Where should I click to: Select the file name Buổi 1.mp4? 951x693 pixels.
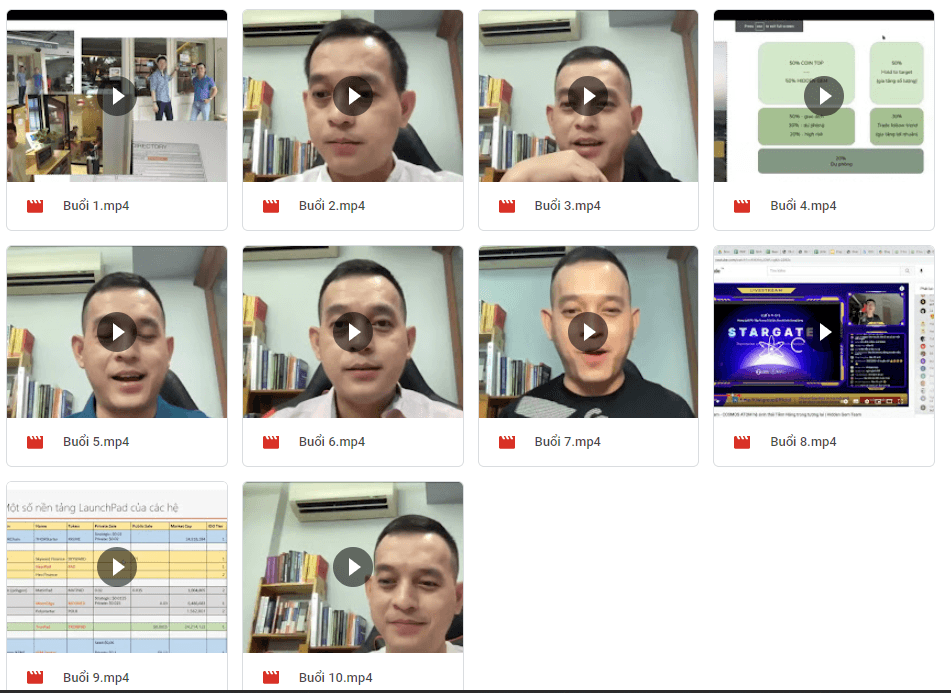[96, 206]
